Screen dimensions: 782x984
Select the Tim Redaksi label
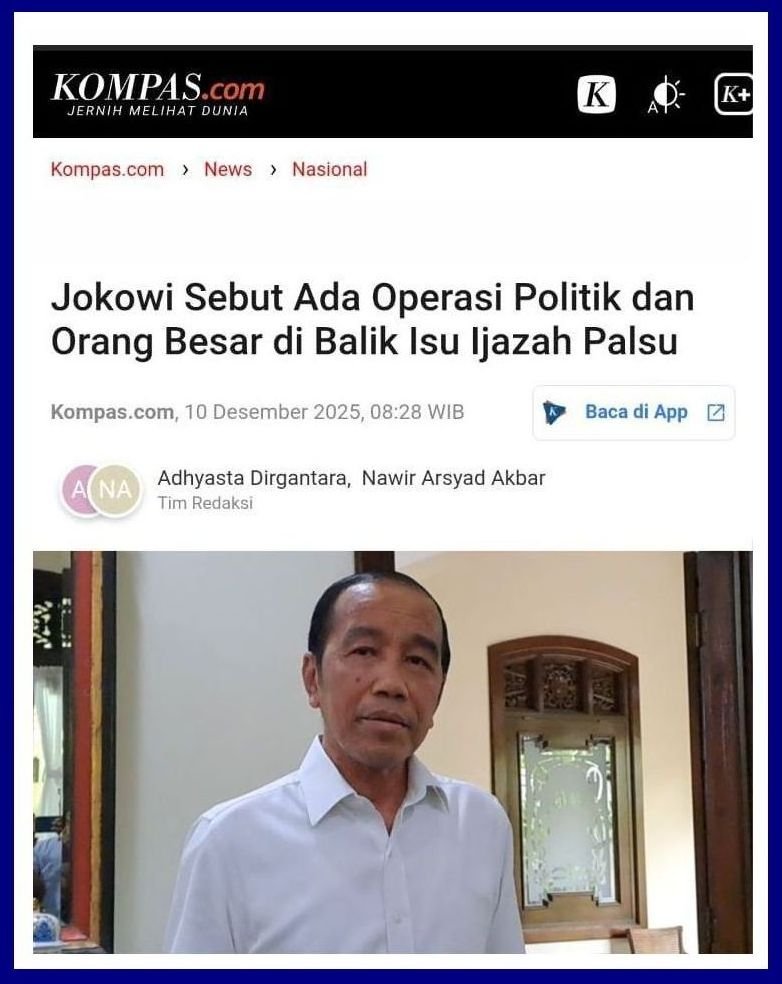(205, 503)
